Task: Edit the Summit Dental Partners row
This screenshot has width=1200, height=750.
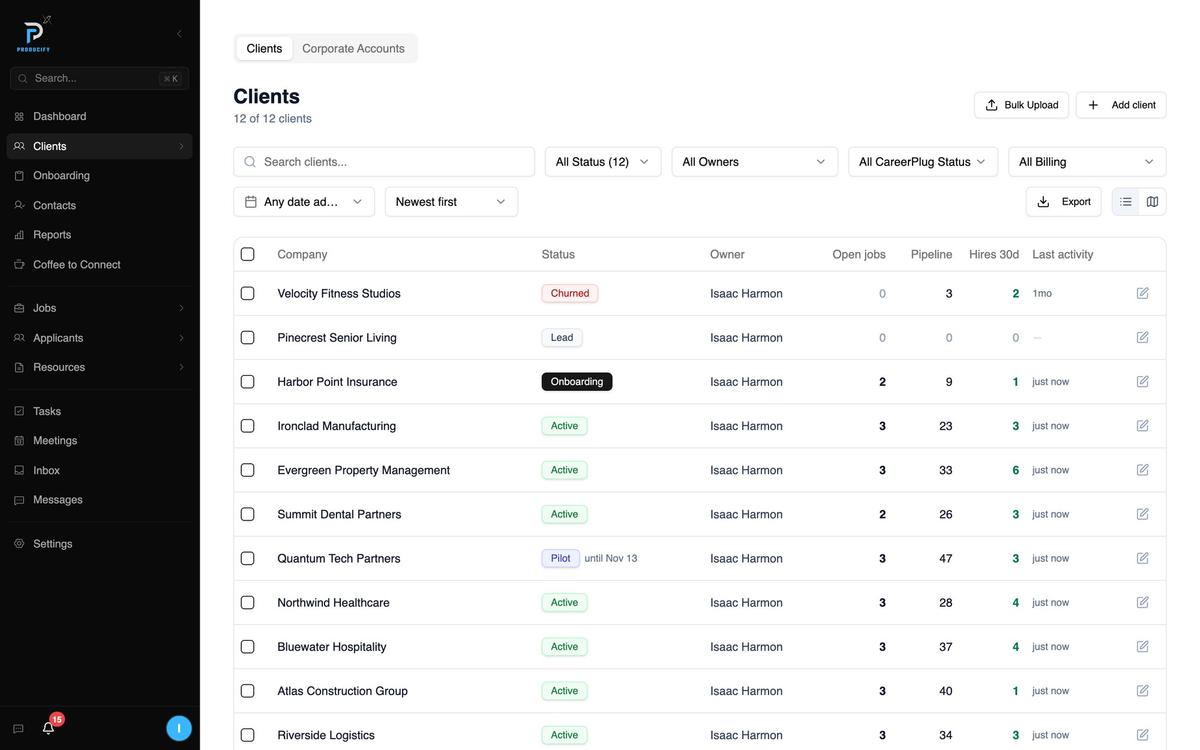Action: (x=1143, y=514)
